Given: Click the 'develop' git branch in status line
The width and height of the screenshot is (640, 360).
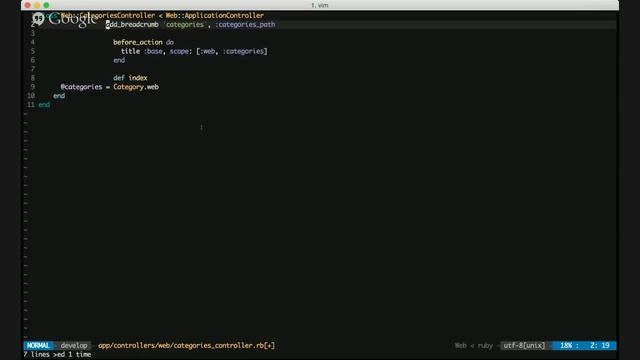Looking at the screenshot, I should [74, 345].
